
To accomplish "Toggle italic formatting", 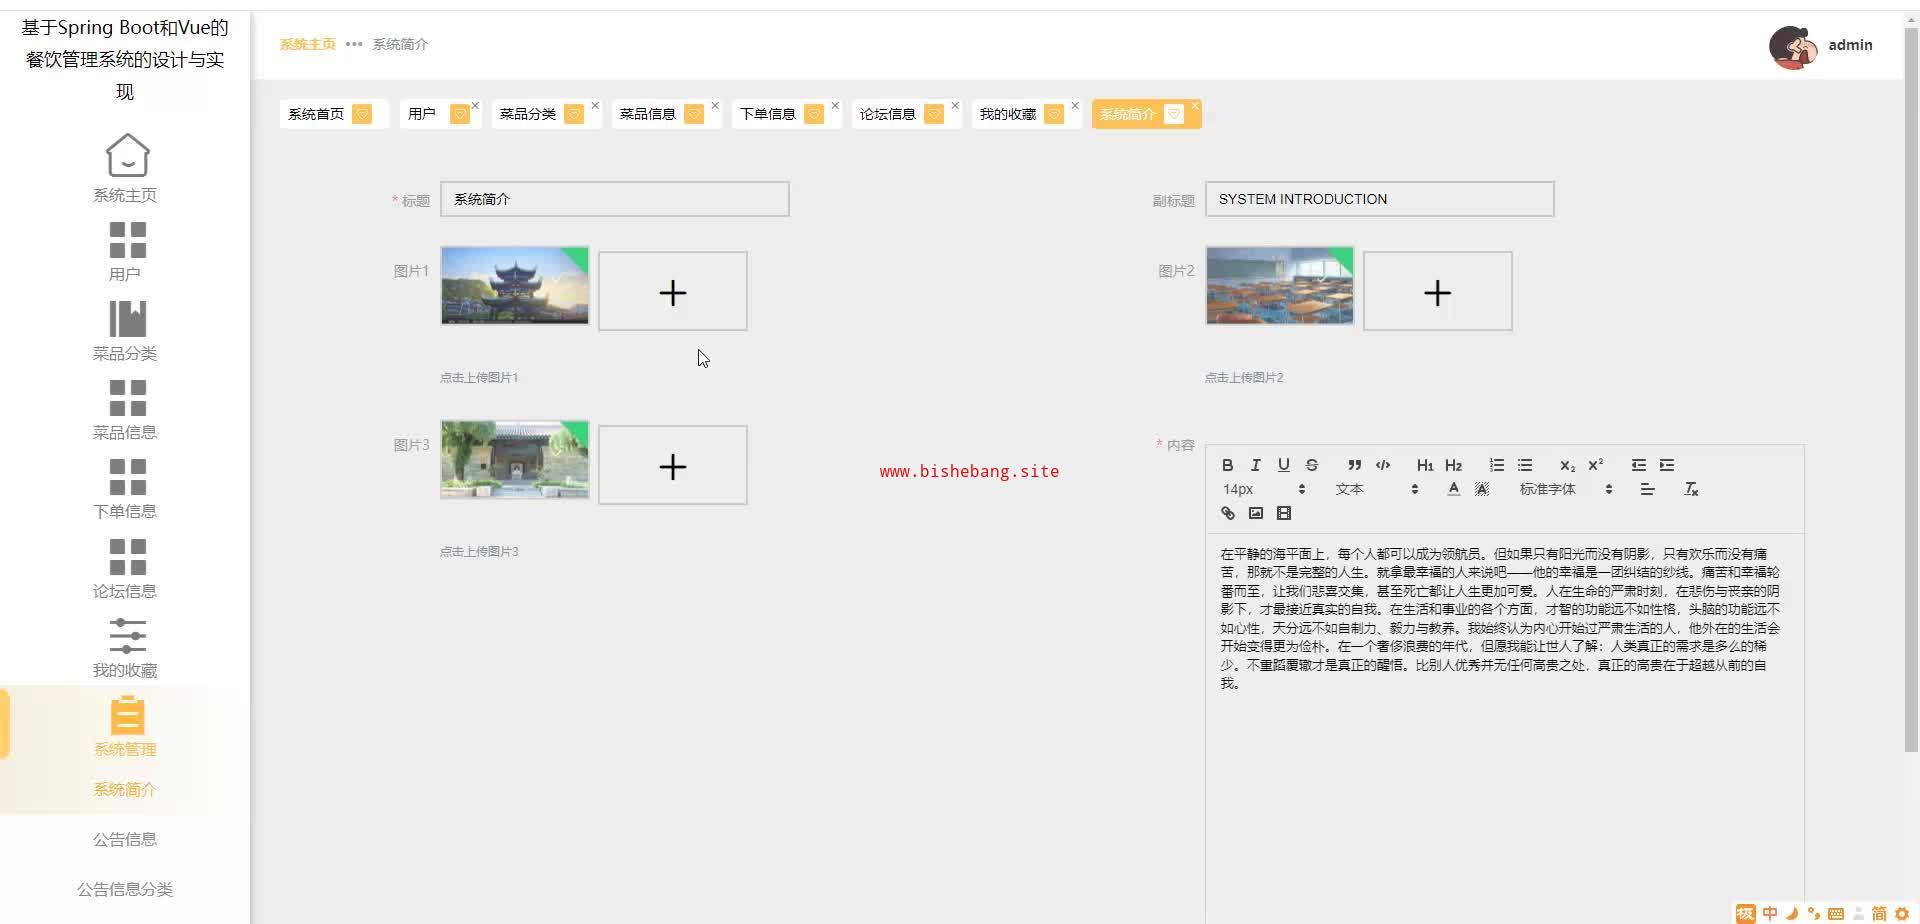I will [x=1256, y=465].
